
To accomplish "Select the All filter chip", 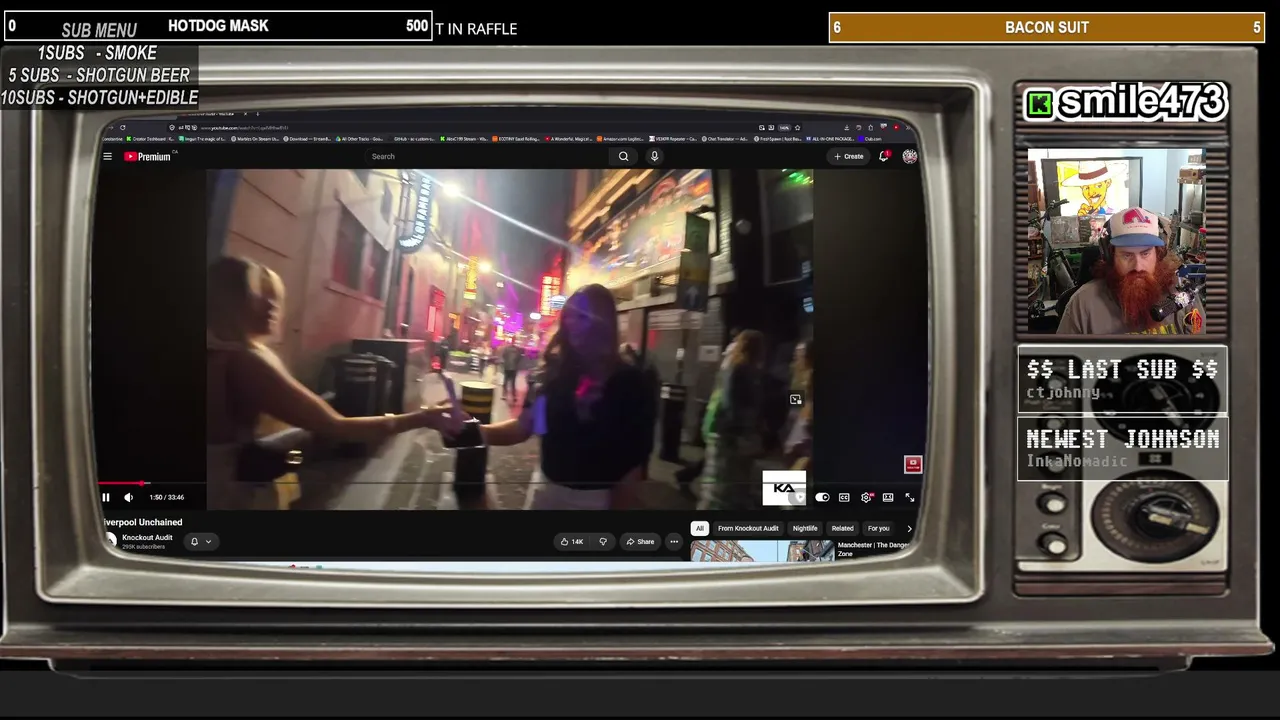I will pos(700,528).
